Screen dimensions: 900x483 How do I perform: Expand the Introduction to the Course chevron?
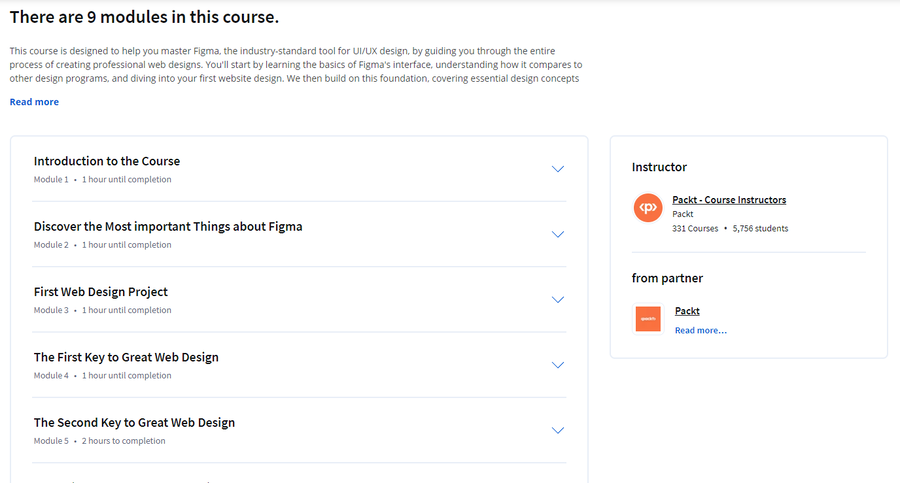click(558, 169)
